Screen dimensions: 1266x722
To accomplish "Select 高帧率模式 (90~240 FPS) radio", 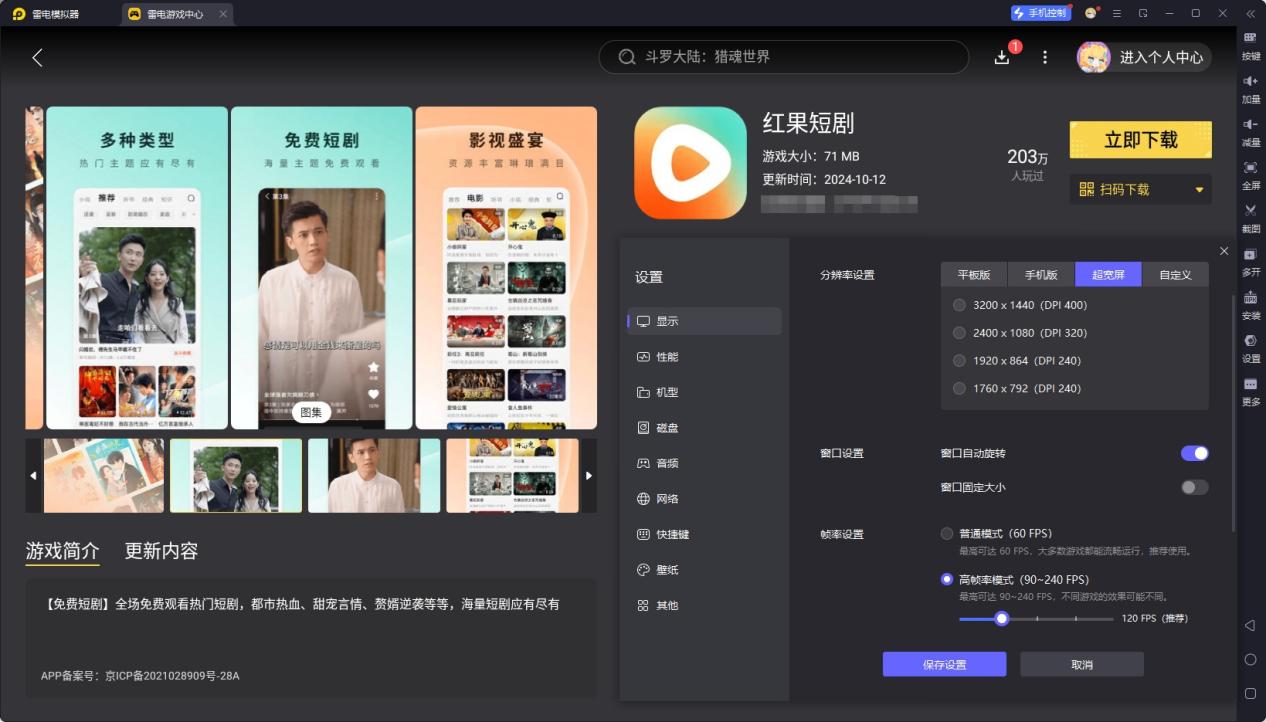I will (947, 579).
